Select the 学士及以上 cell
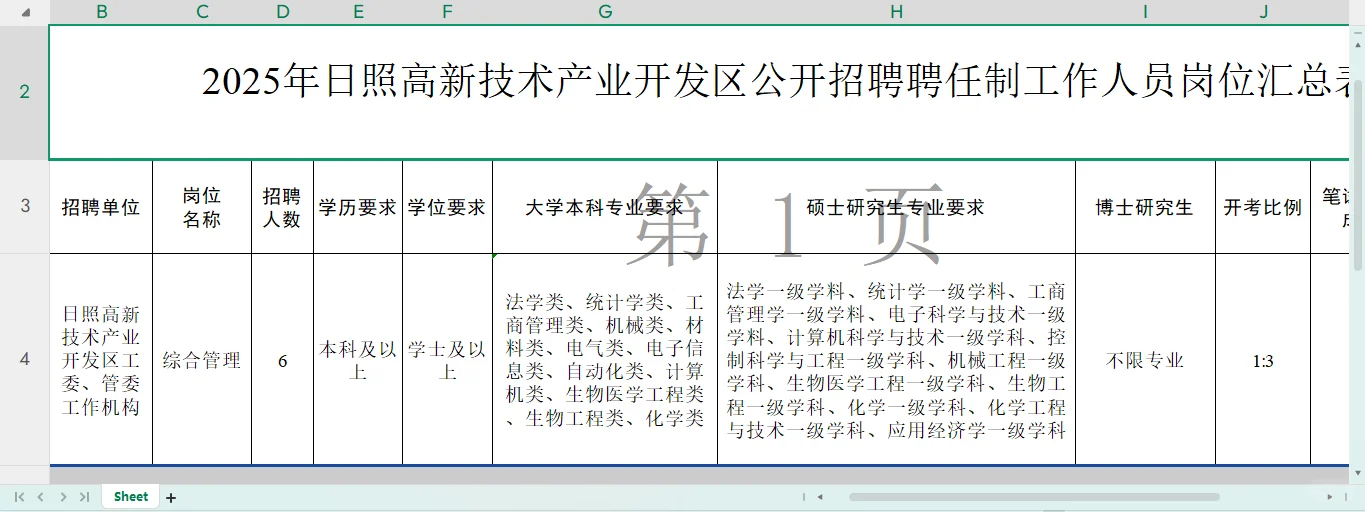The width and height of the screenshot is (1365, 512). pos(447,360)
